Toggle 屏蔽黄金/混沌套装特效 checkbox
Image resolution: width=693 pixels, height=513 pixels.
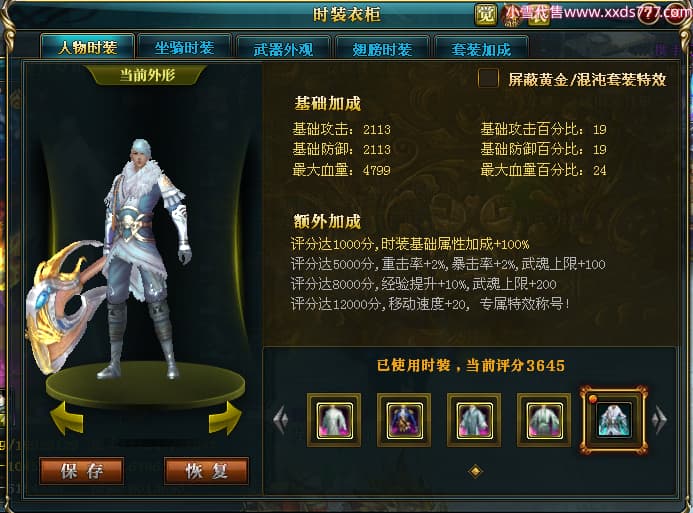click(488, 78)
